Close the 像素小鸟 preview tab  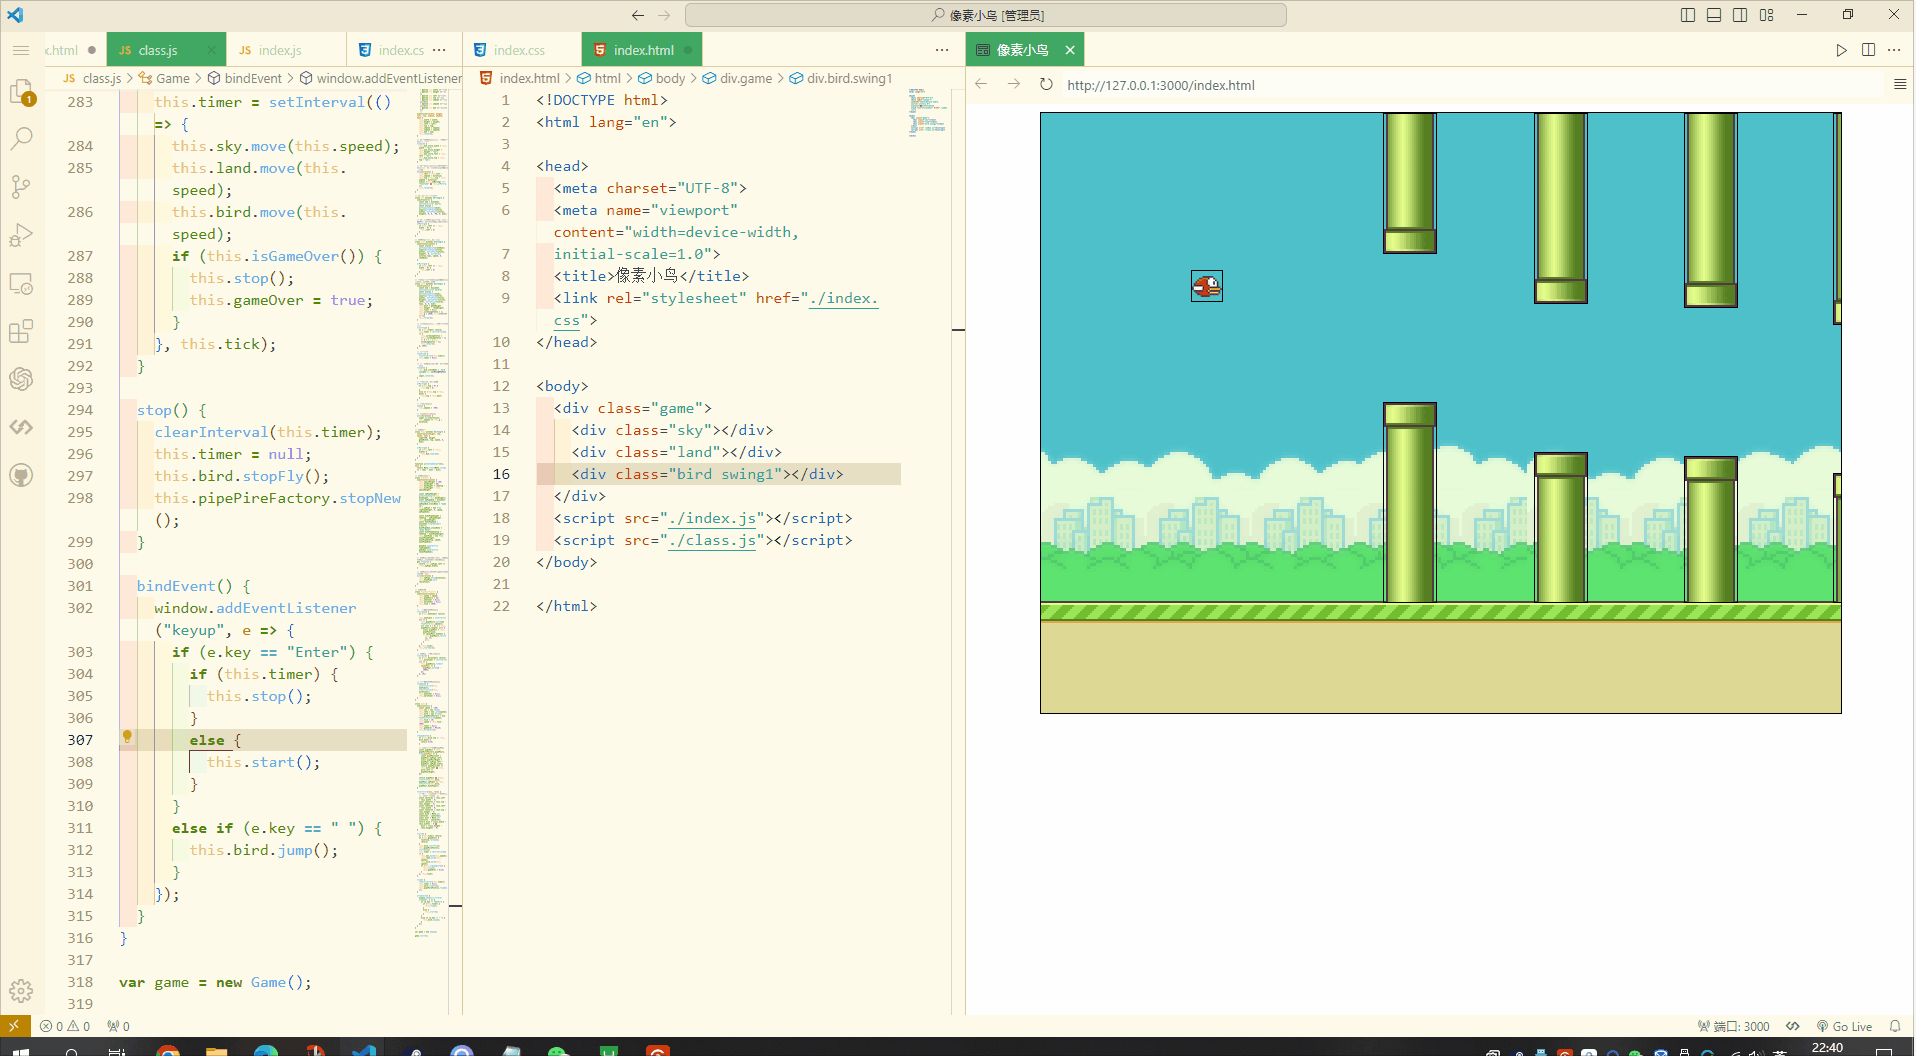[1070, 50]
